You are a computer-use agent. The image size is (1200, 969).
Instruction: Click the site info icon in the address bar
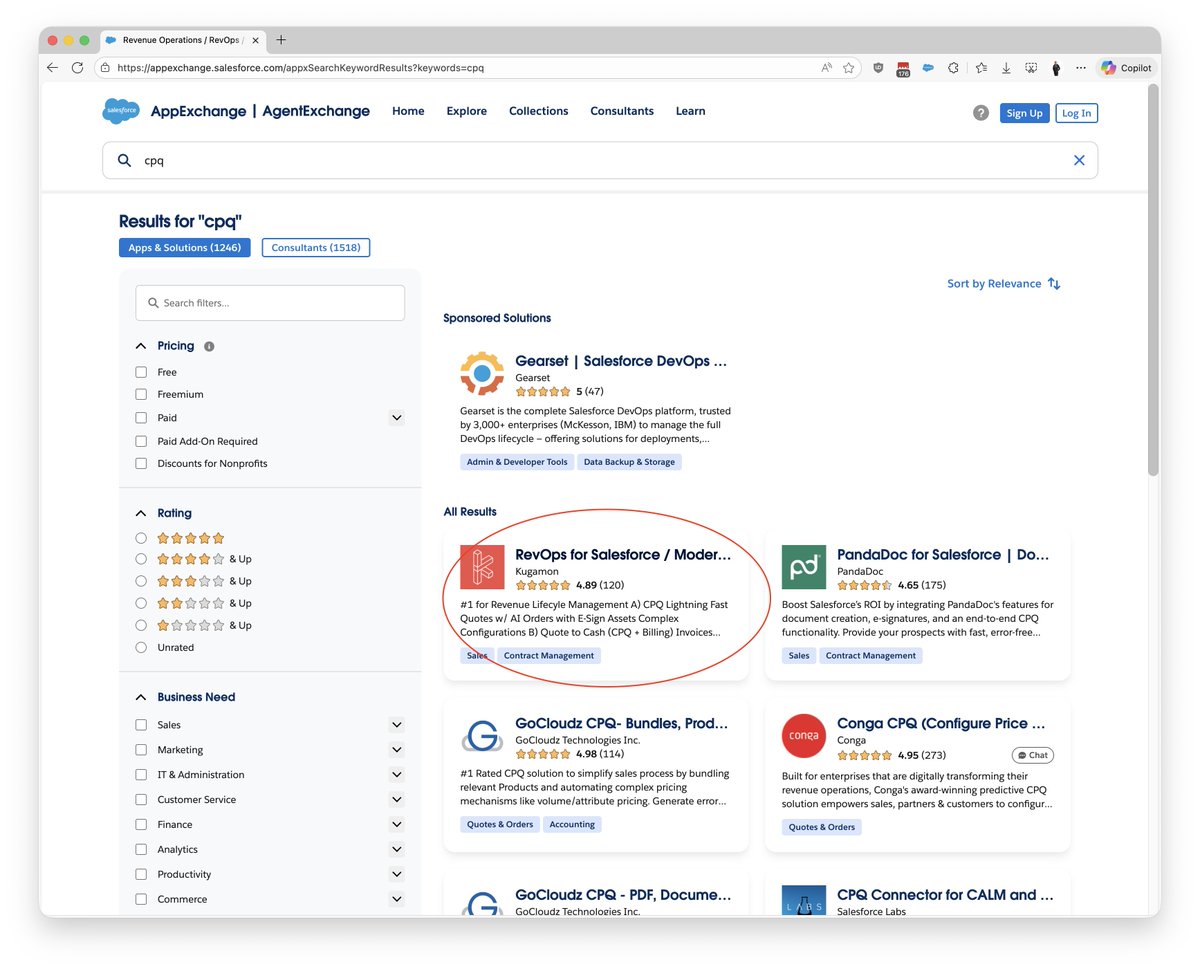pyautogui.click(x=104, y=68)
